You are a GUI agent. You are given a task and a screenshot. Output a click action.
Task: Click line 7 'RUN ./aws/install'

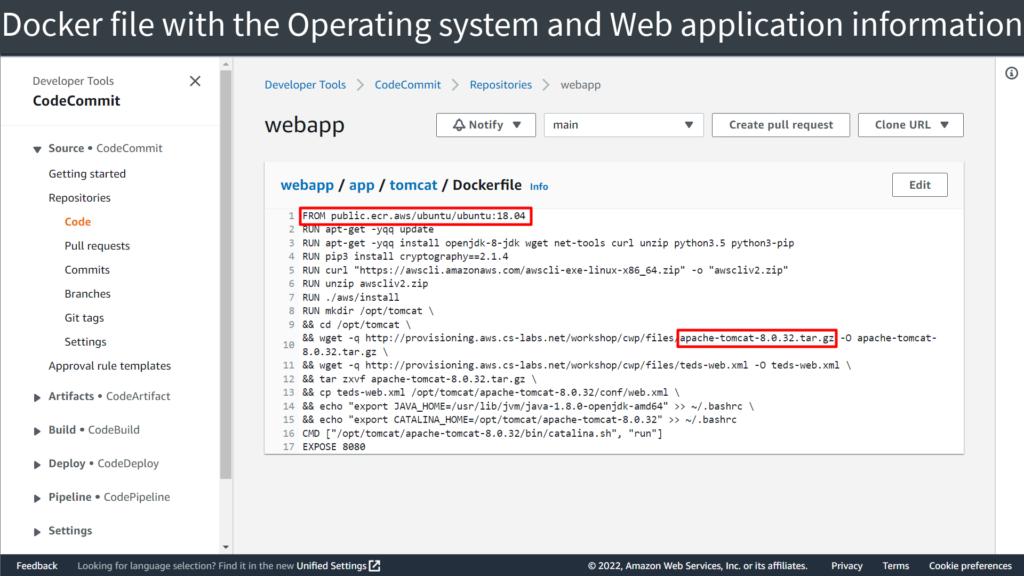(x=351, y=298)
